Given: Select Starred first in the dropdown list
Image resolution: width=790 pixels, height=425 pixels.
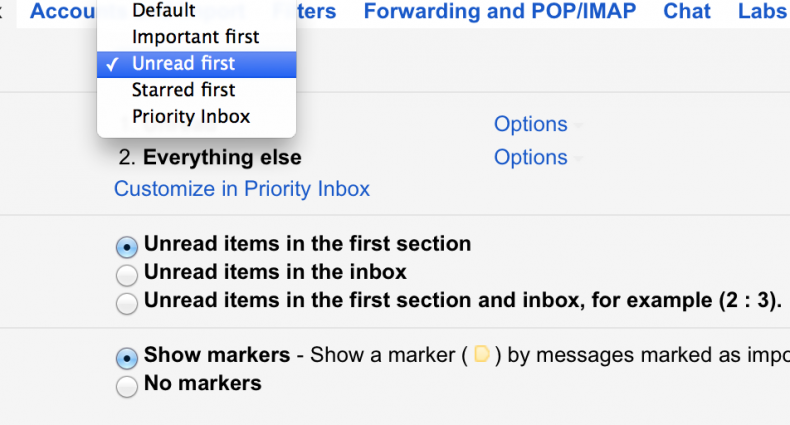Looking at the screenshot, I should (x=183, y=90).
